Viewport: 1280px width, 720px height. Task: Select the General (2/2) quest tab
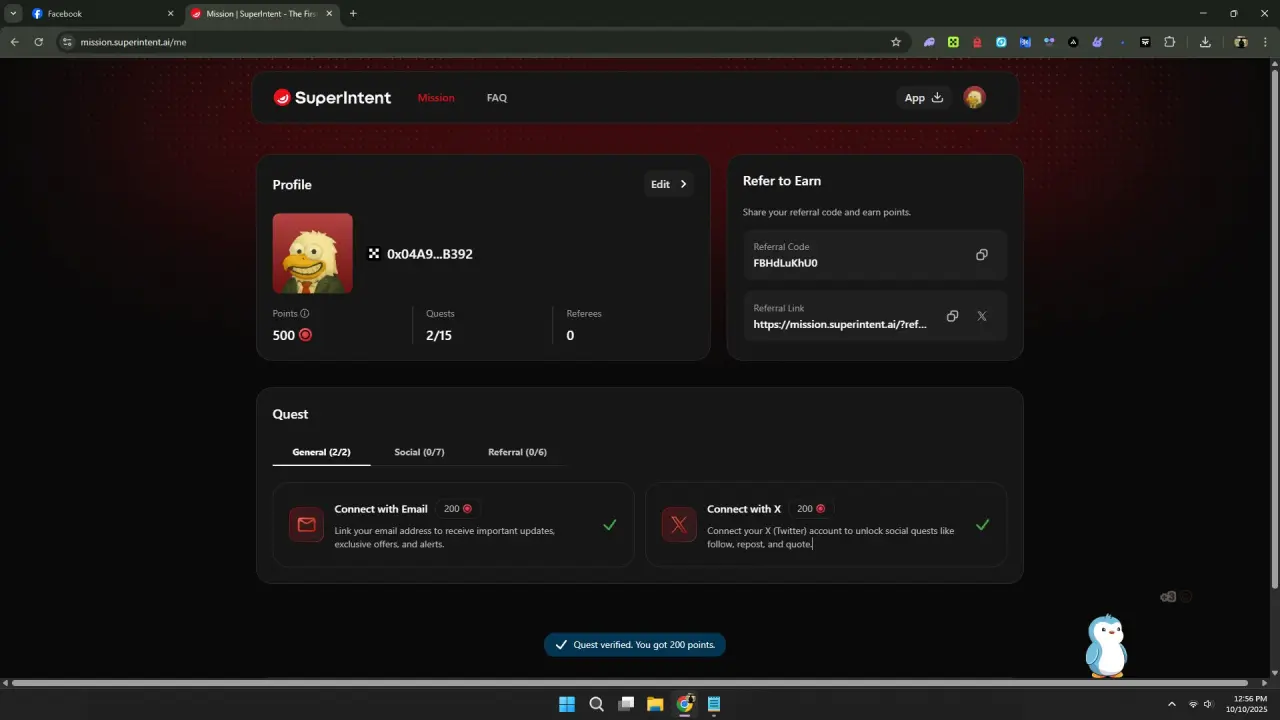point(321,452)
